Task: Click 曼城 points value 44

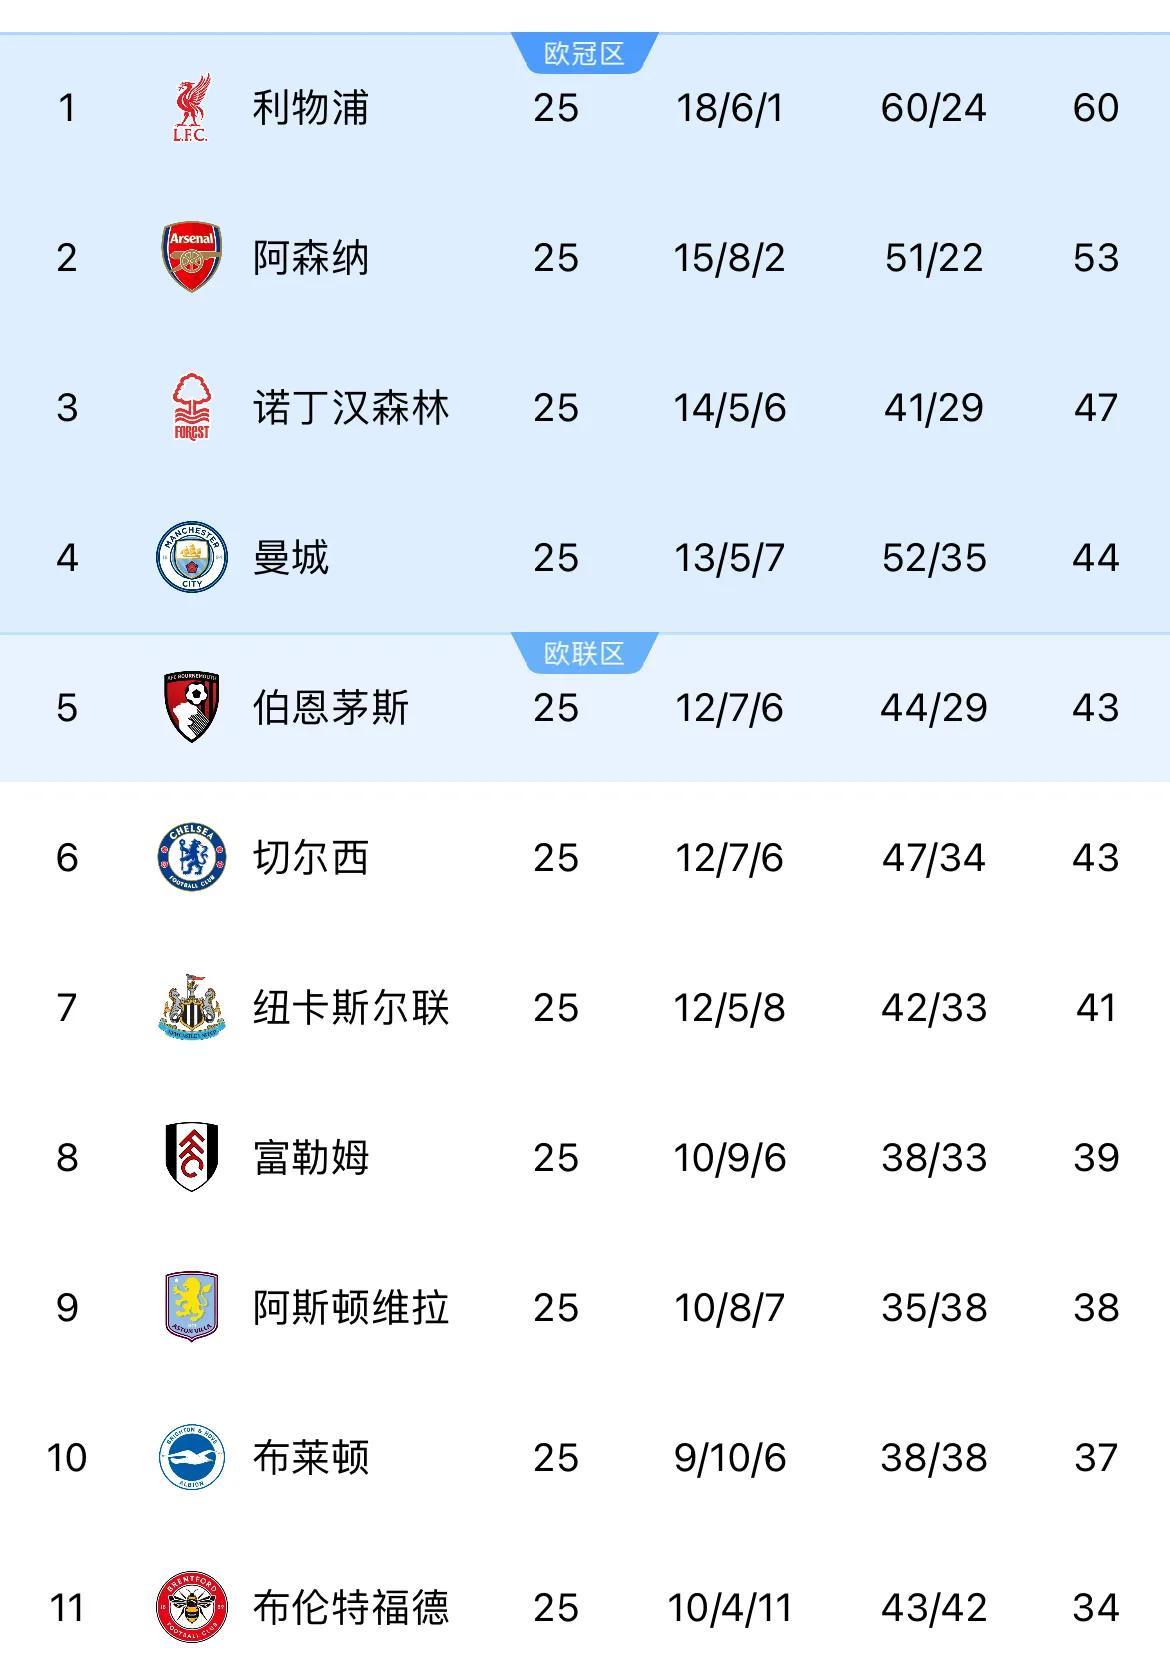Action: click(1095, 558)
